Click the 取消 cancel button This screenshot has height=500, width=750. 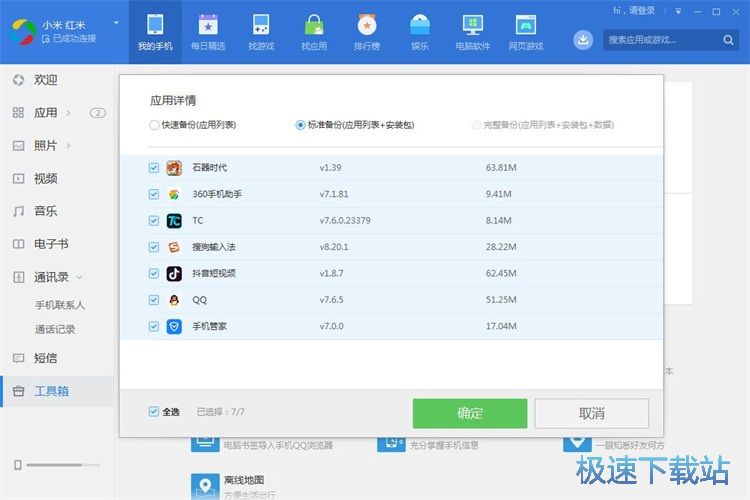592,413
